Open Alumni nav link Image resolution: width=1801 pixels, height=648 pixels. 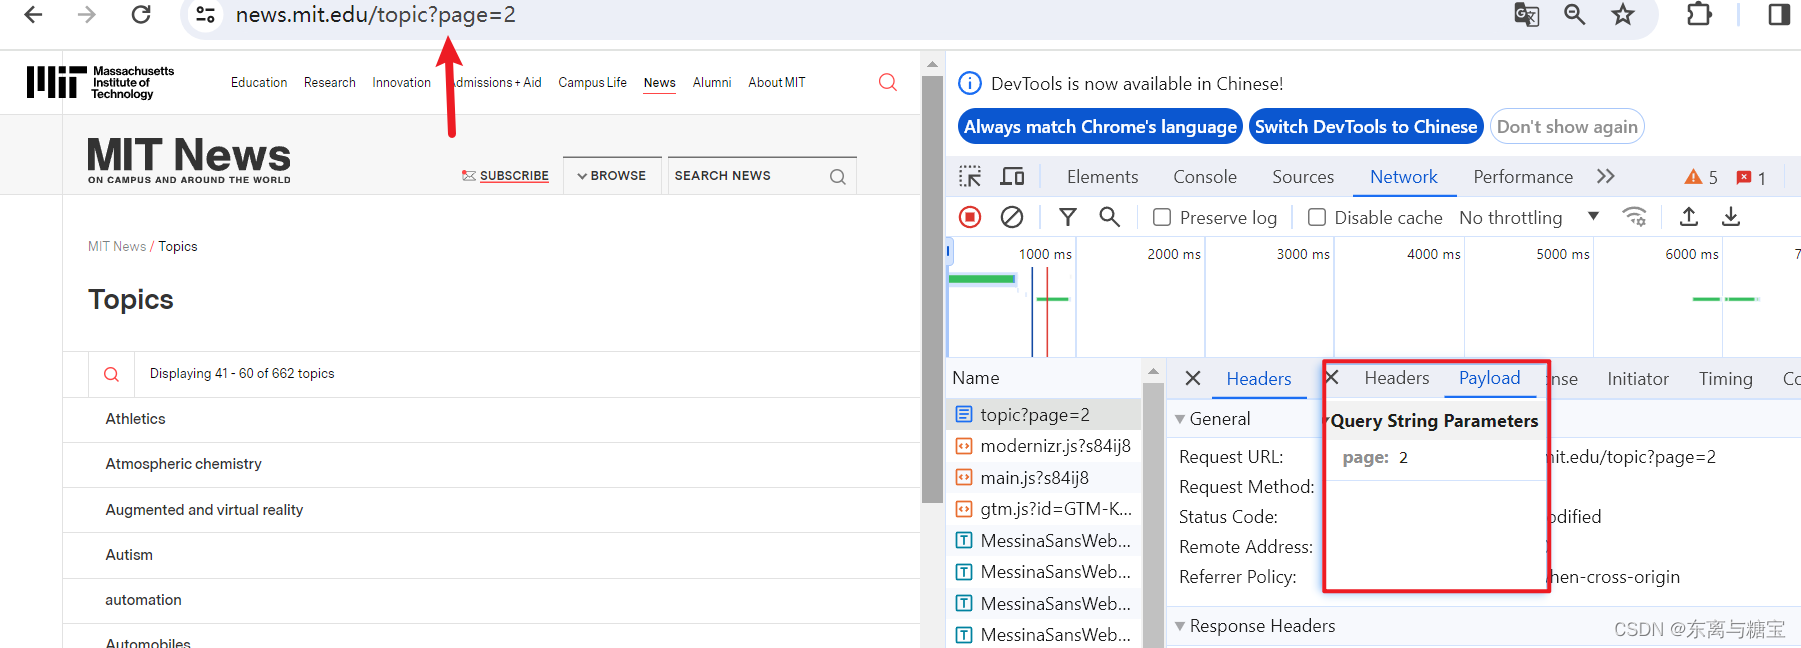coord(712,83)
